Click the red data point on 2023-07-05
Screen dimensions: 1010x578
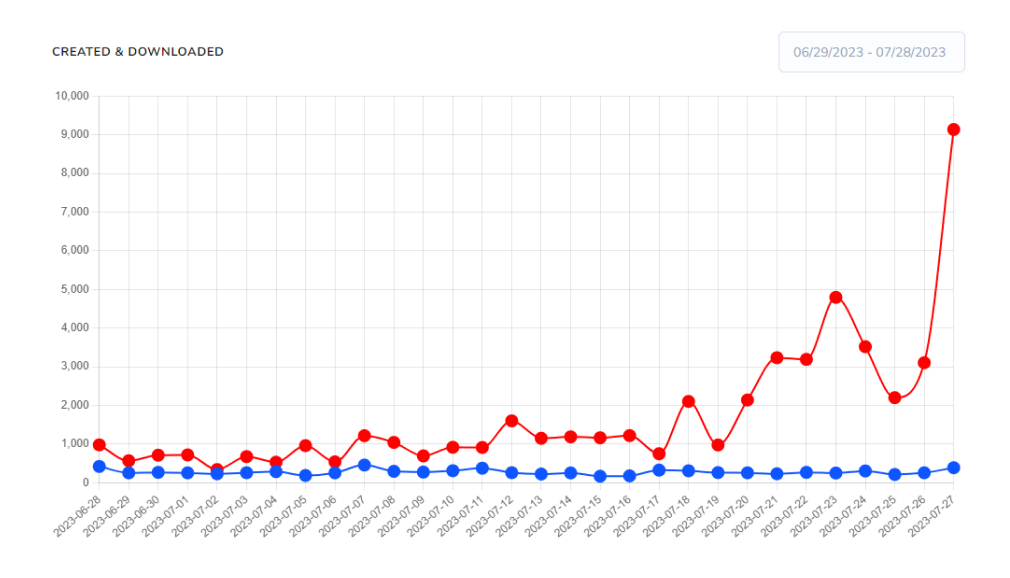[x=305, y=445]
